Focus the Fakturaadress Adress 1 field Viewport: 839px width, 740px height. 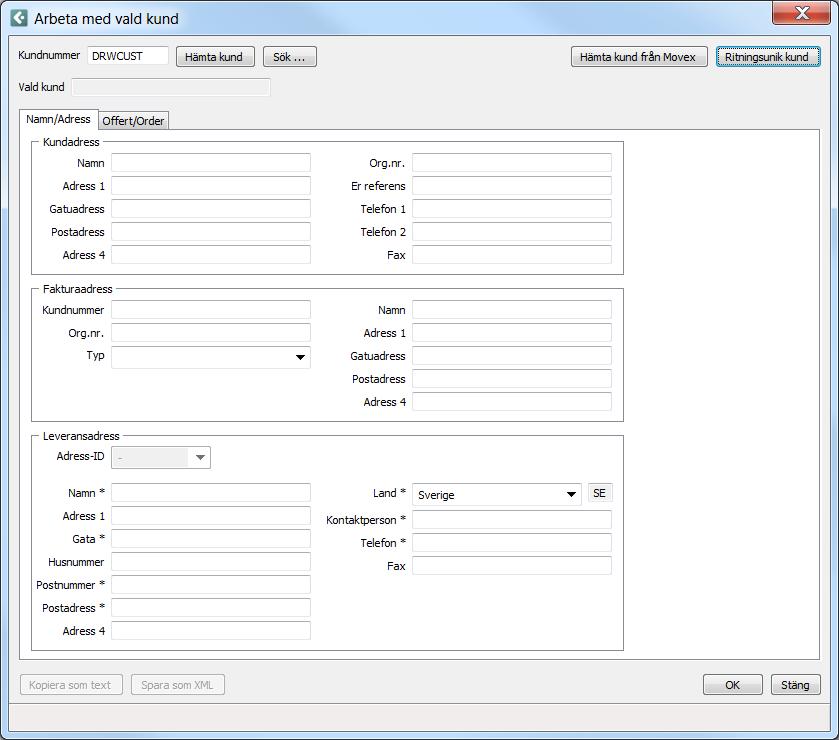512,333
